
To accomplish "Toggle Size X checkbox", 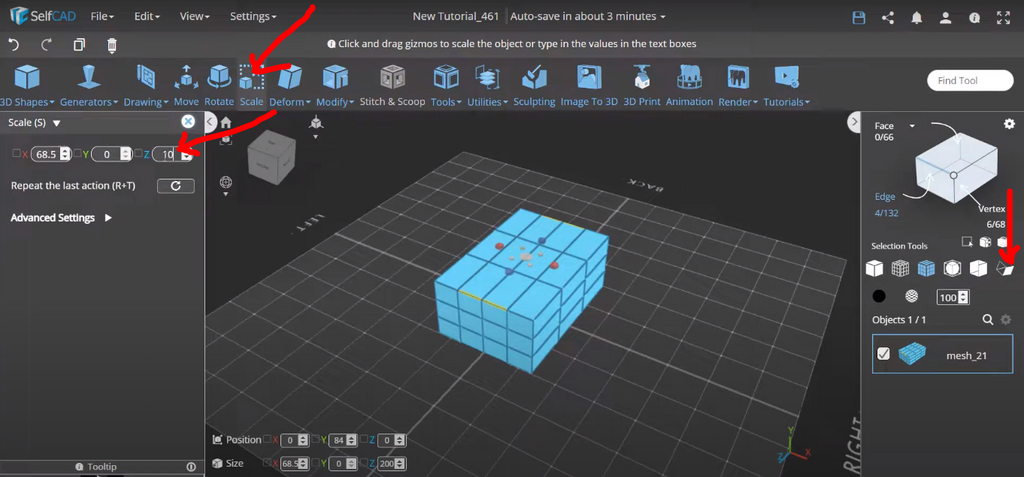I will click(x=266, y=463).
